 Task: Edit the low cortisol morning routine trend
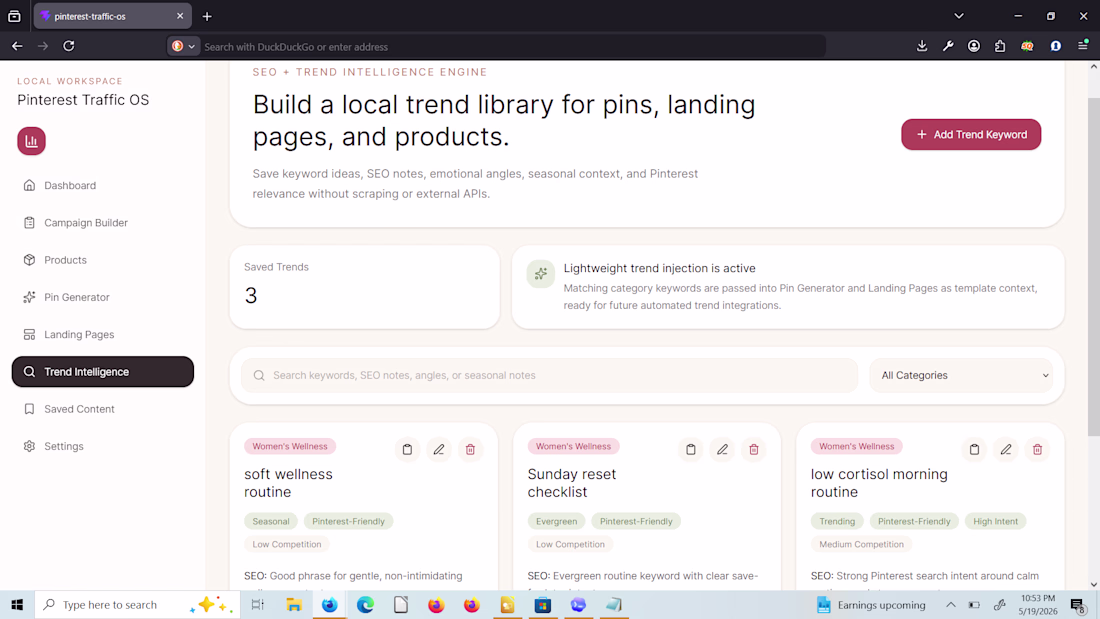[1006, 449]
